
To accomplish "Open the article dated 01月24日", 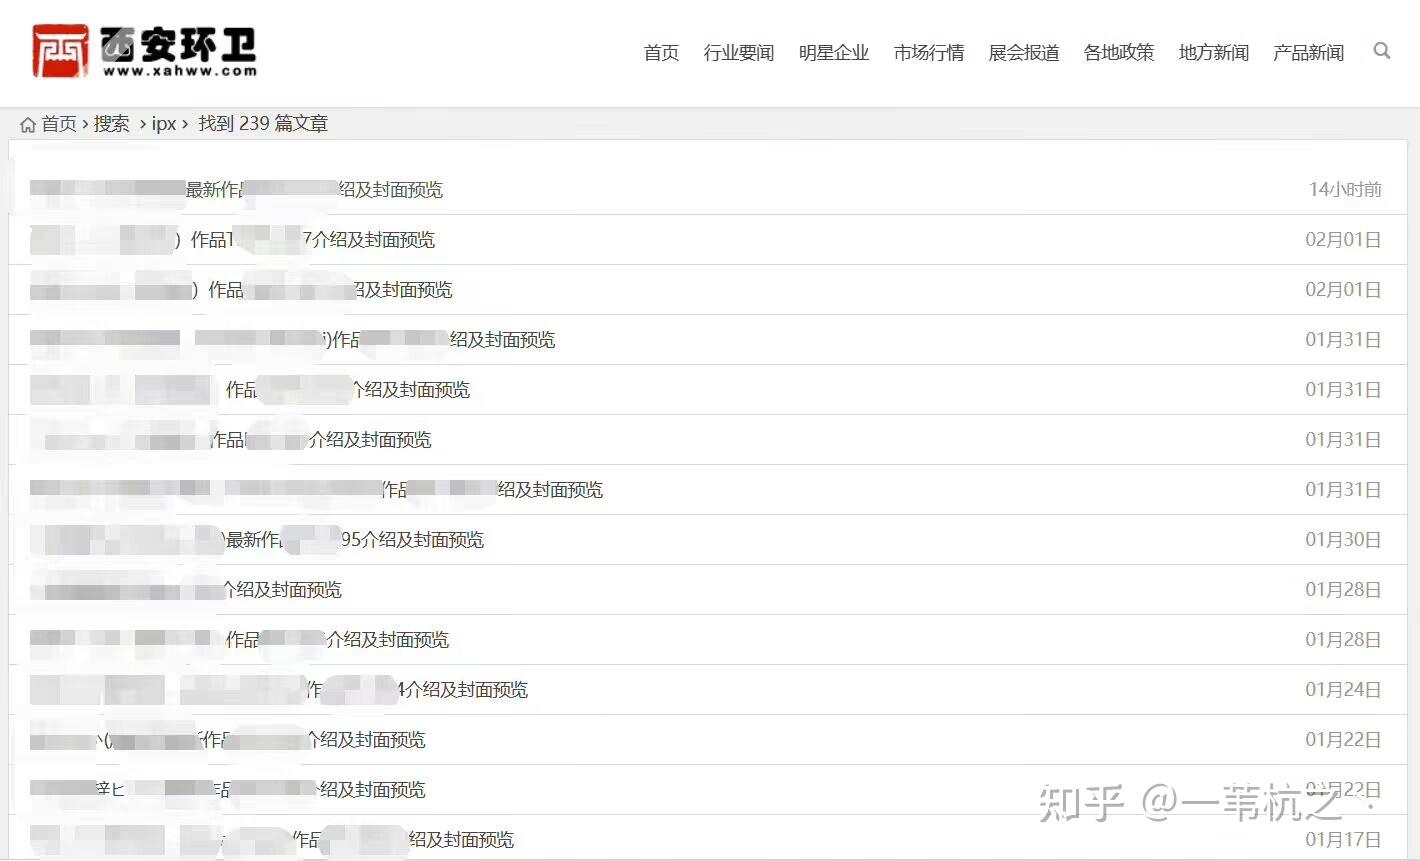I will [279, 689].
